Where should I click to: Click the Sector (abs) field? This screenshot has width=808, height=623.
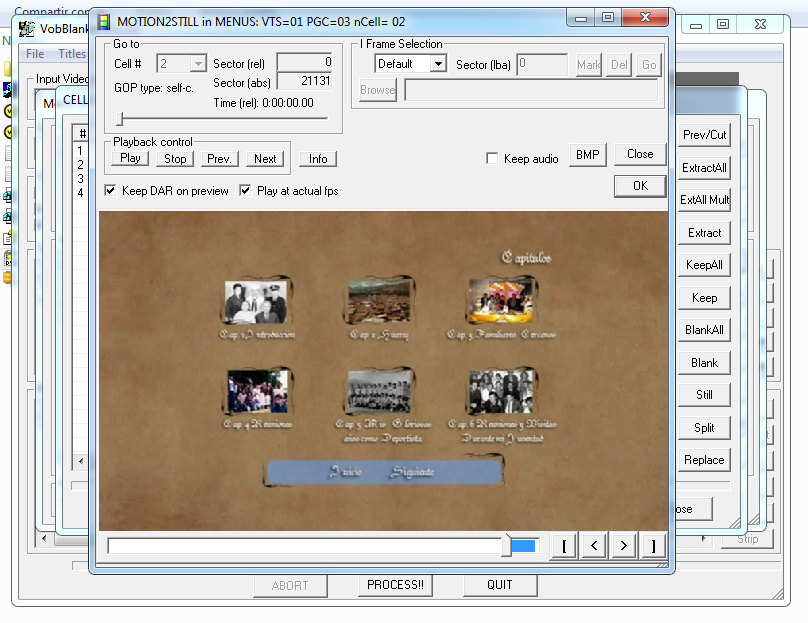[x=305, y=81]
